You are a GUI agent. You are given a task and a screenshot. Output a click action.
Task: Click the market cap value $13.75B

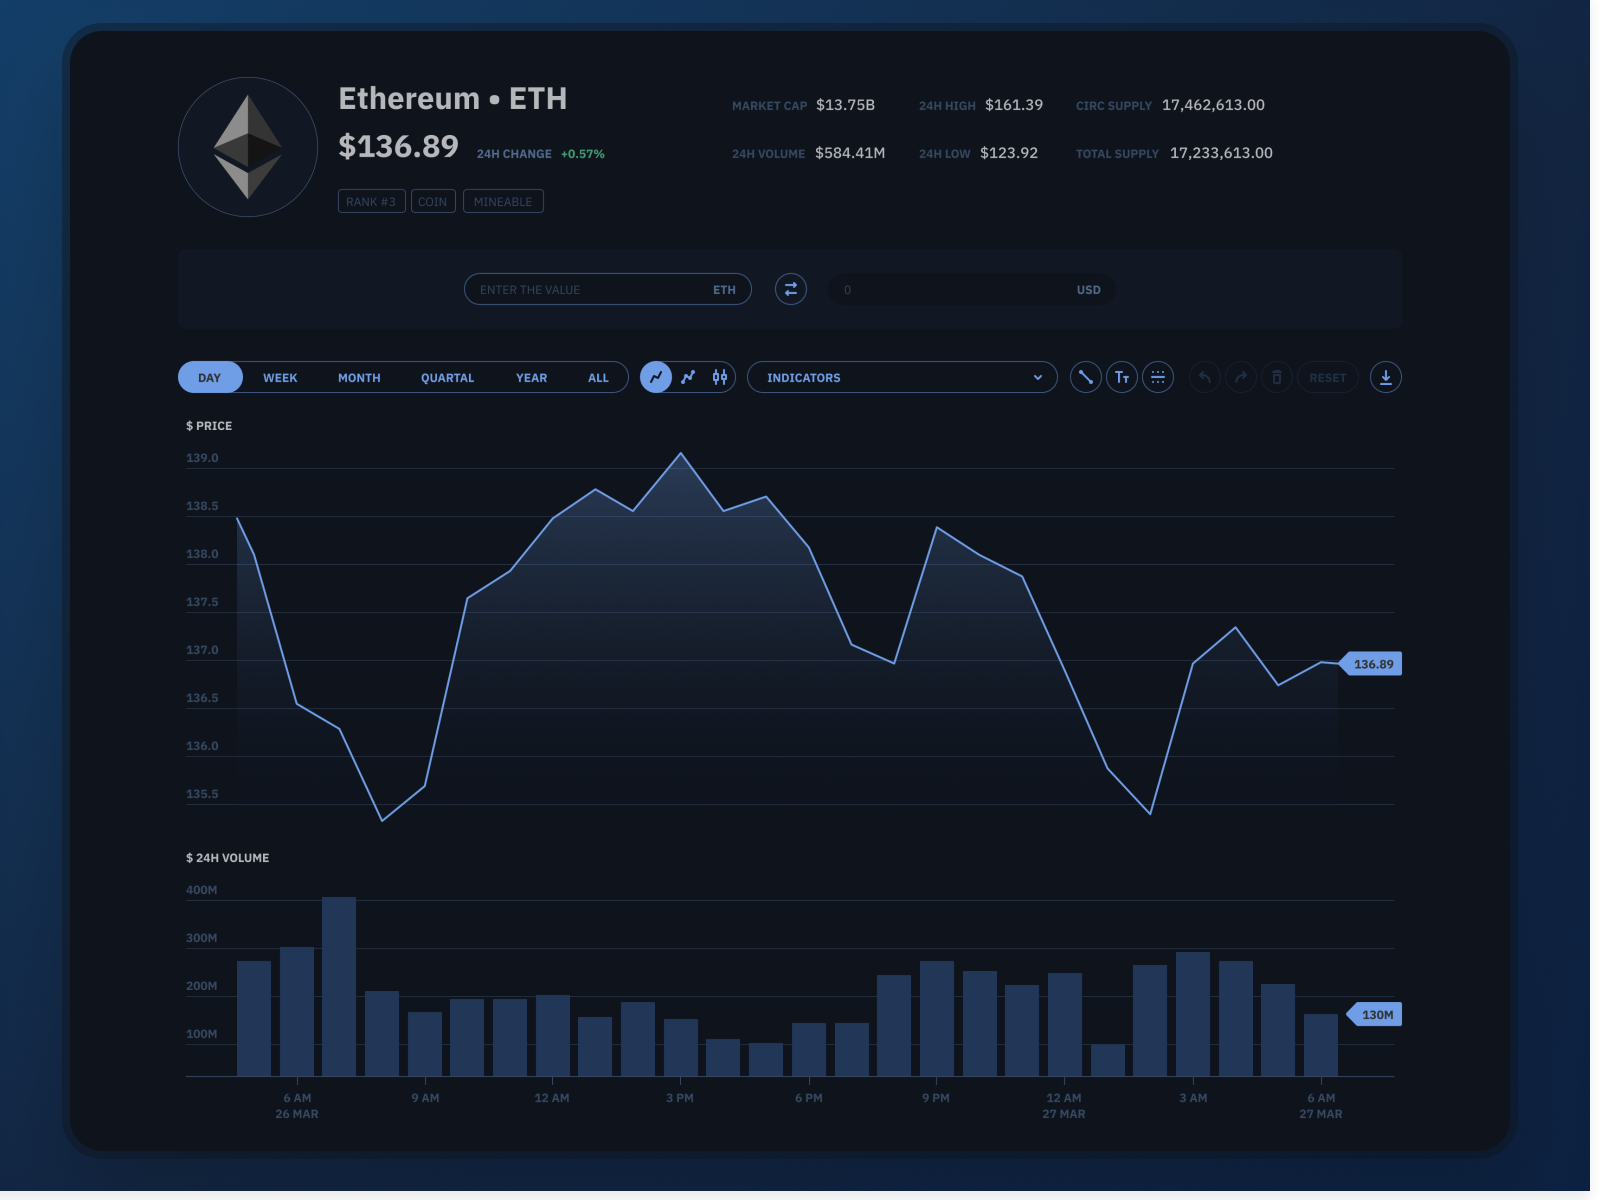pos(845,105)
